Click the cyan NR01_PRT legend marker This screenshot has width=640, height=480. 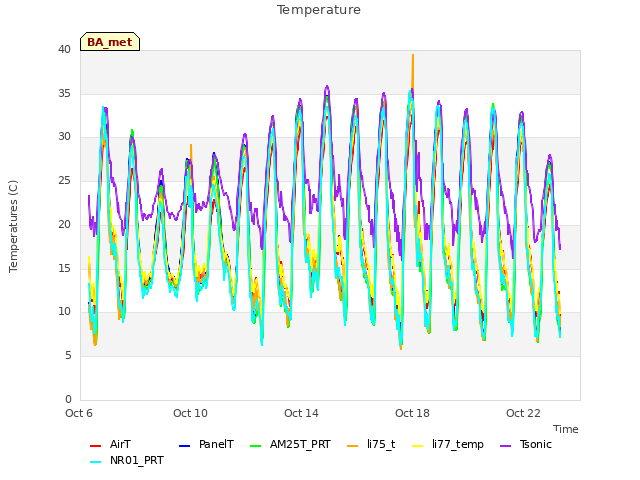pos(95,461)
